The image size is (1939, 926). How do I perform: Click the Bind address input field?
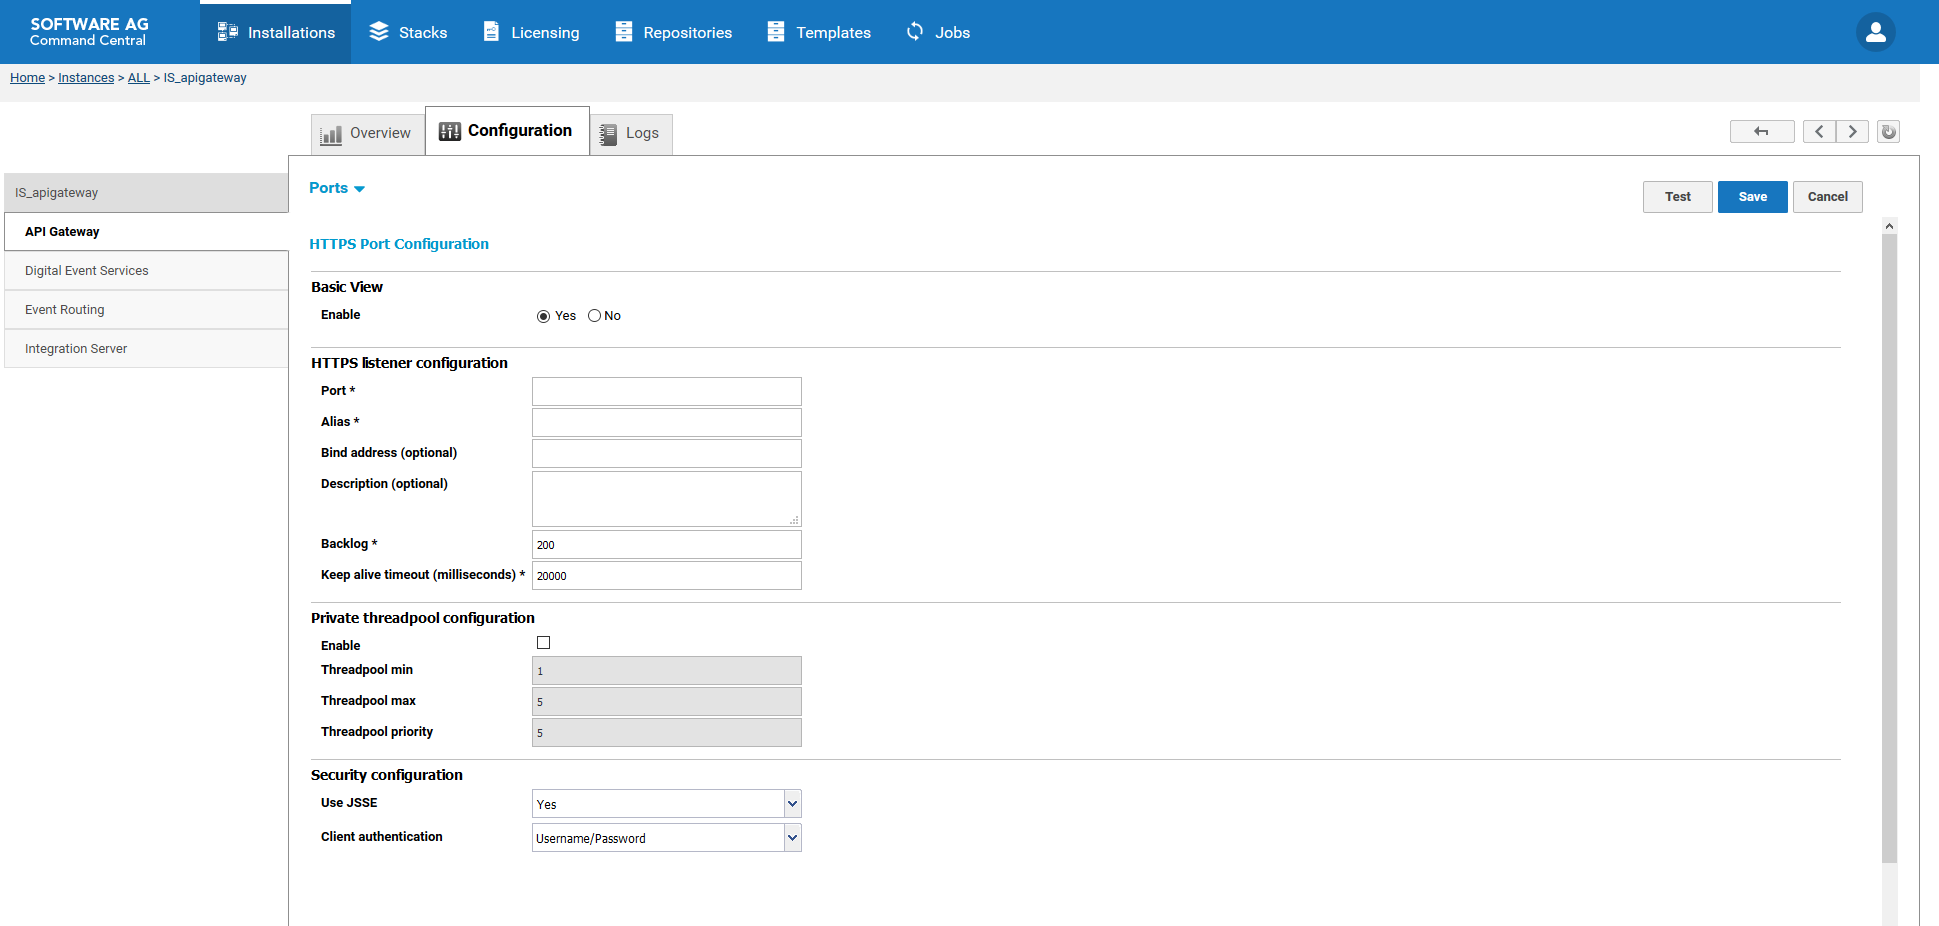pos(667,453)
